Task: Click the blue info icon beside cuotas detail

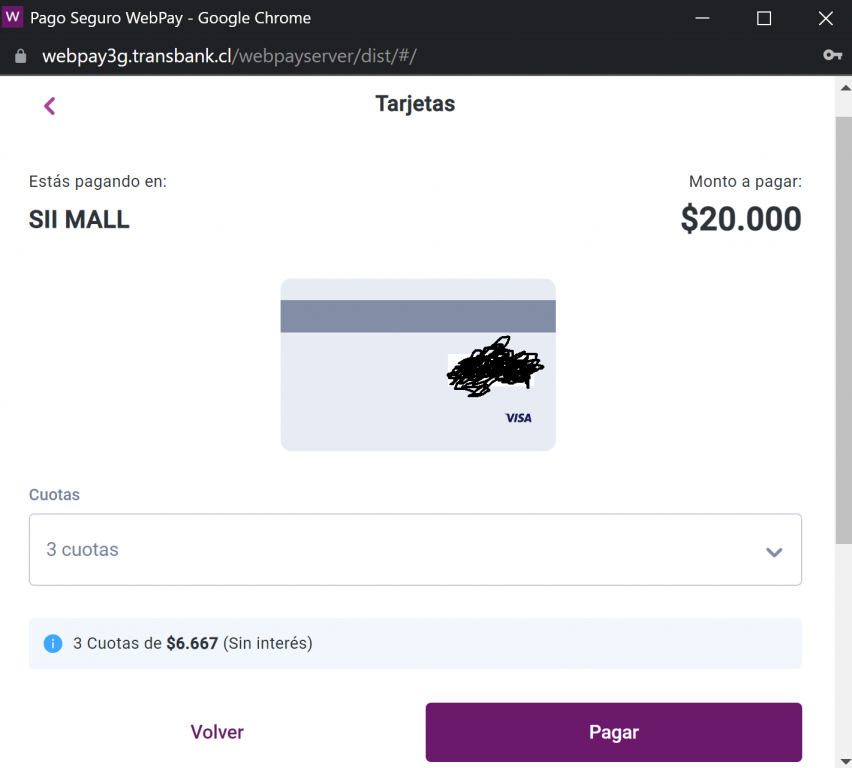Action: tap(53, 643)
